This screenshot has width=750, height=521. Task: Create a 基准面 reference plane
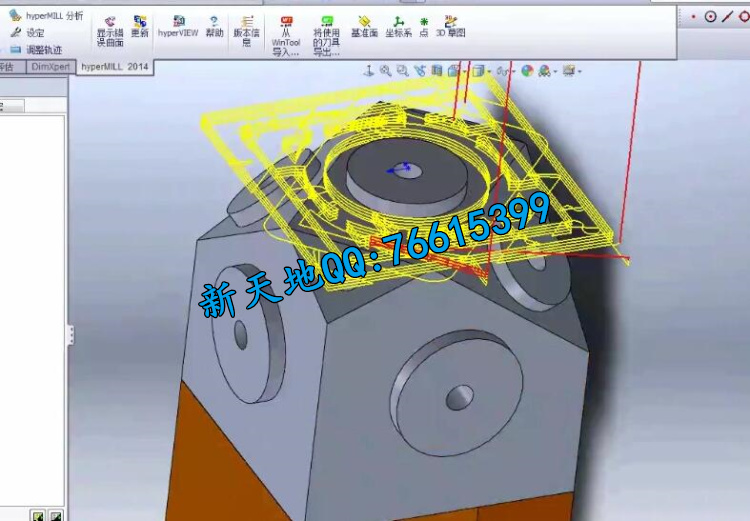364,26
